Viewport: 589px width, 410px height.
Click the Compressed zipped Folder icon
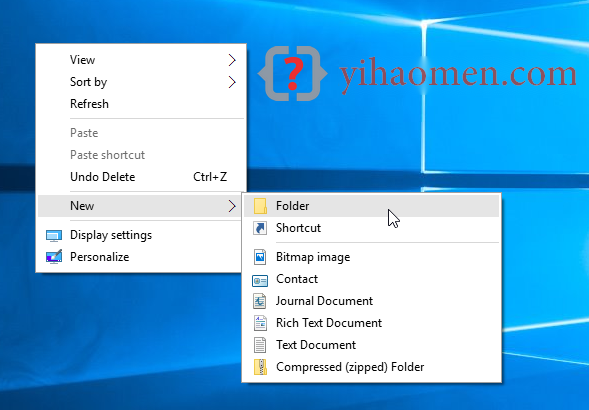pos(260,367)
